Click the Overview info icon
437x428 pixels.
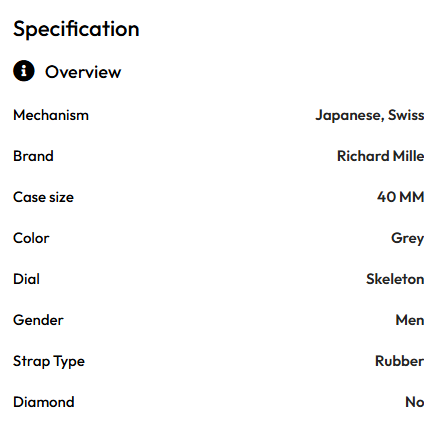pos(24,71)
